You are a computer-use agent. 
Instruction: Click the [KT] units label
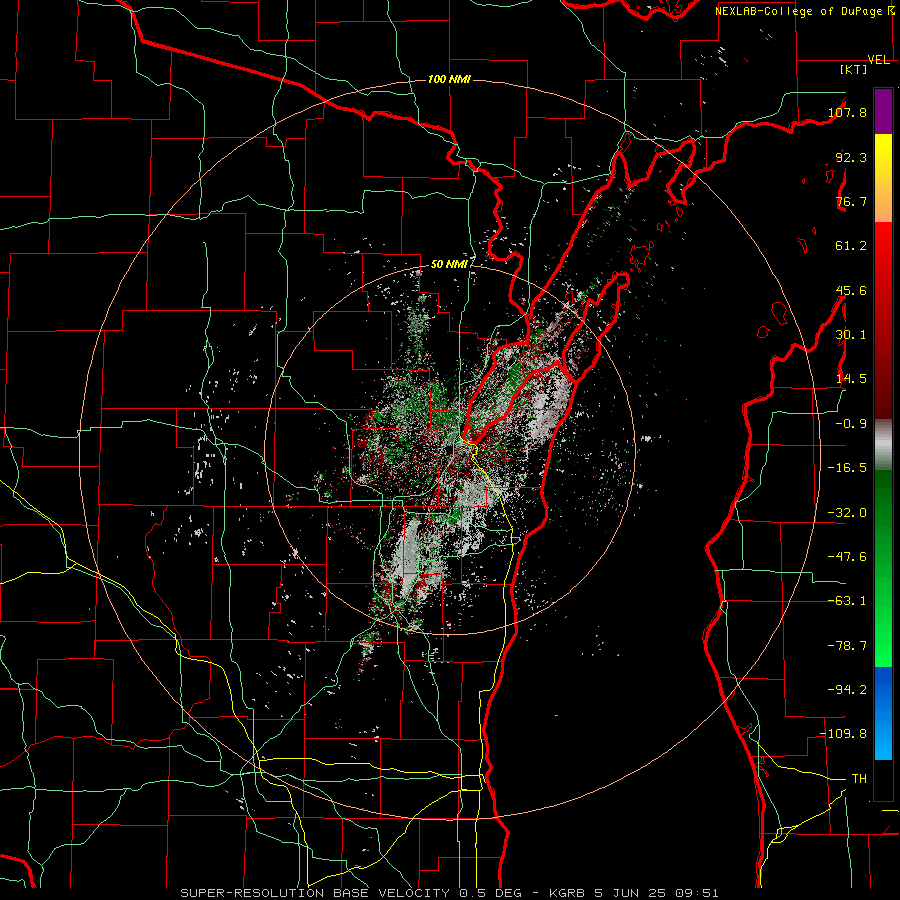point(854,69)
